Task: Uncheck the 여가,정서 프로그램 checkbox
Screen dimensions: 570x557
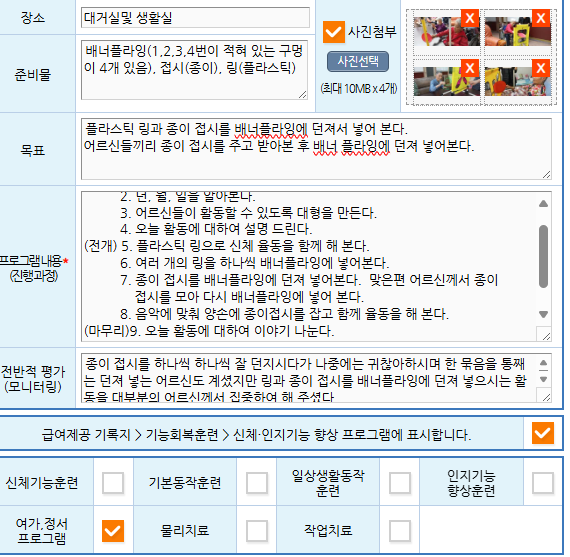Action: click(x=113, y=530)
